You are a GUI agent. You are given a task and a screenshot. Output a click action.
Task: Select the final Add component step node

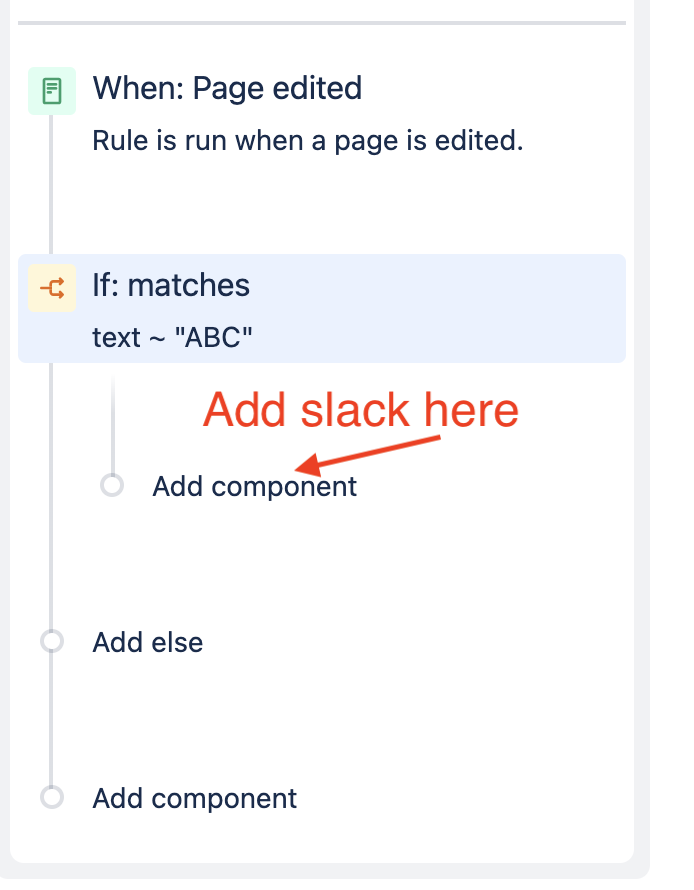pyautogui.click(x=193, y=798)
